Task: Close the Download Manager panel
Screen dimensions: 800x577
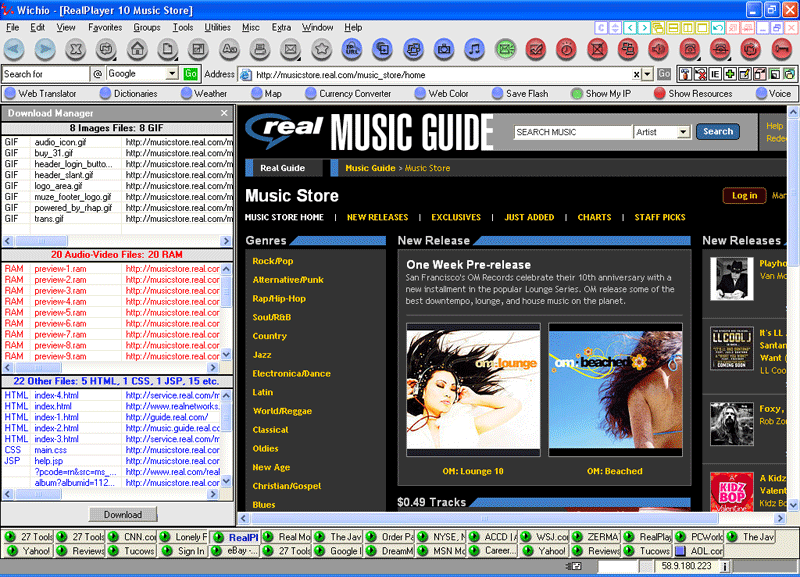Action: click(224, 113)
